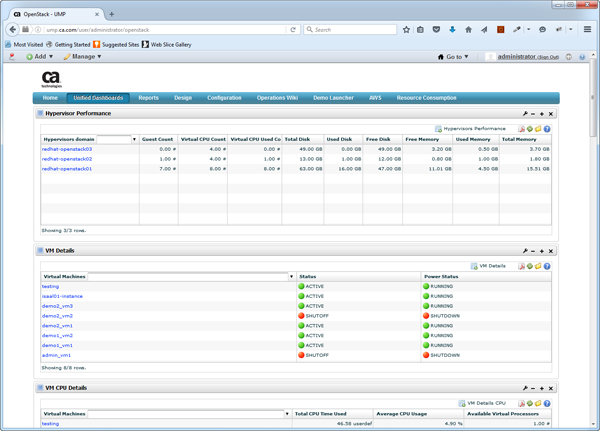Click the Firefox bookmark star icon

(406, 30)
